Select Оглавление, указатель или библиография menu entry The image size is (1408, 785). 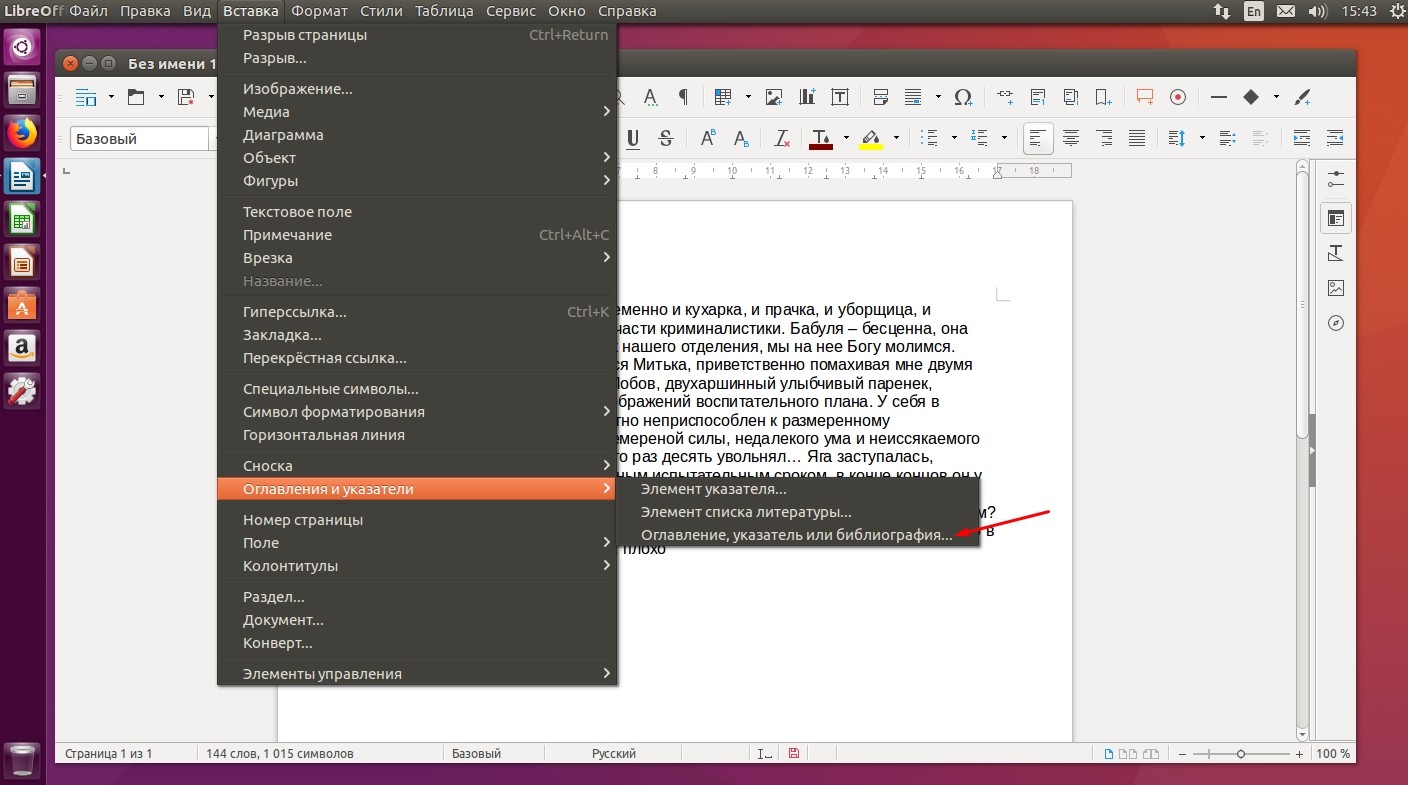[x=797, y=535]
